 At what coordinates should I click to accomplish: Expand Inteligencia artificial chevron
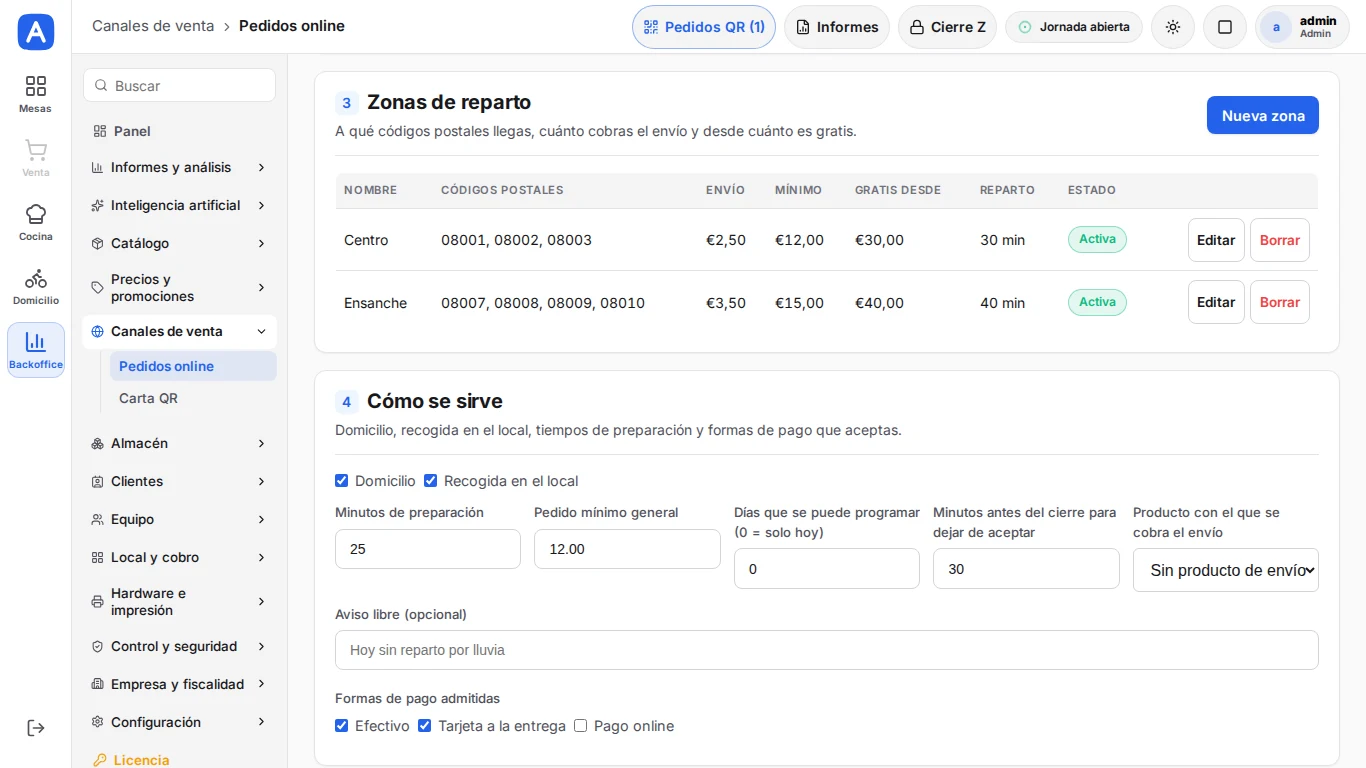click(x=261, y=205)
